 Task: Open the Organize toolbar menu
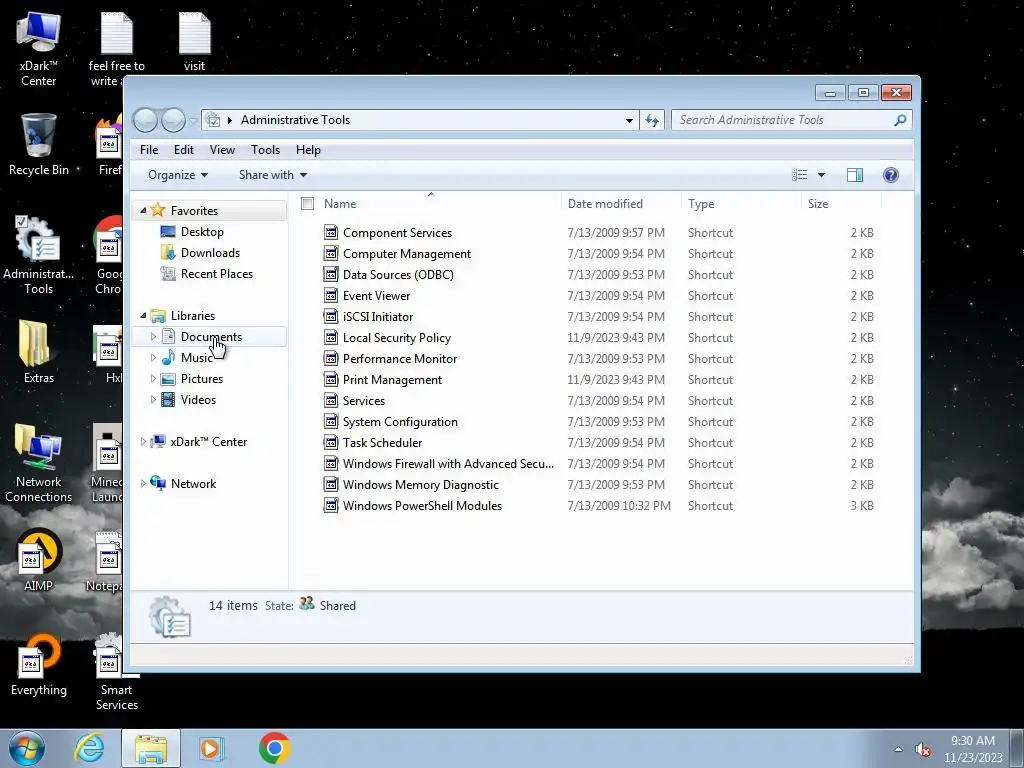click(x=178, y=175)
